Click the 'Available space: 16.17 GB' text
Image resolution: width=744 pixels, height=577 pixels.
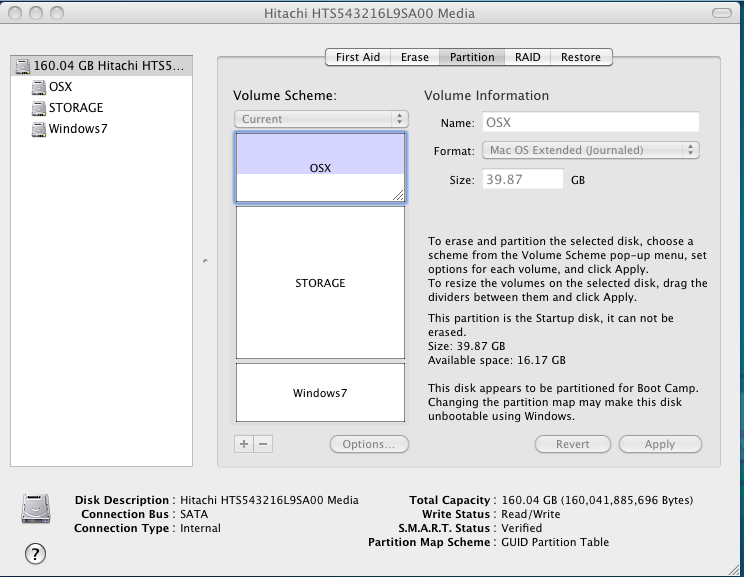tap(497, 360)
